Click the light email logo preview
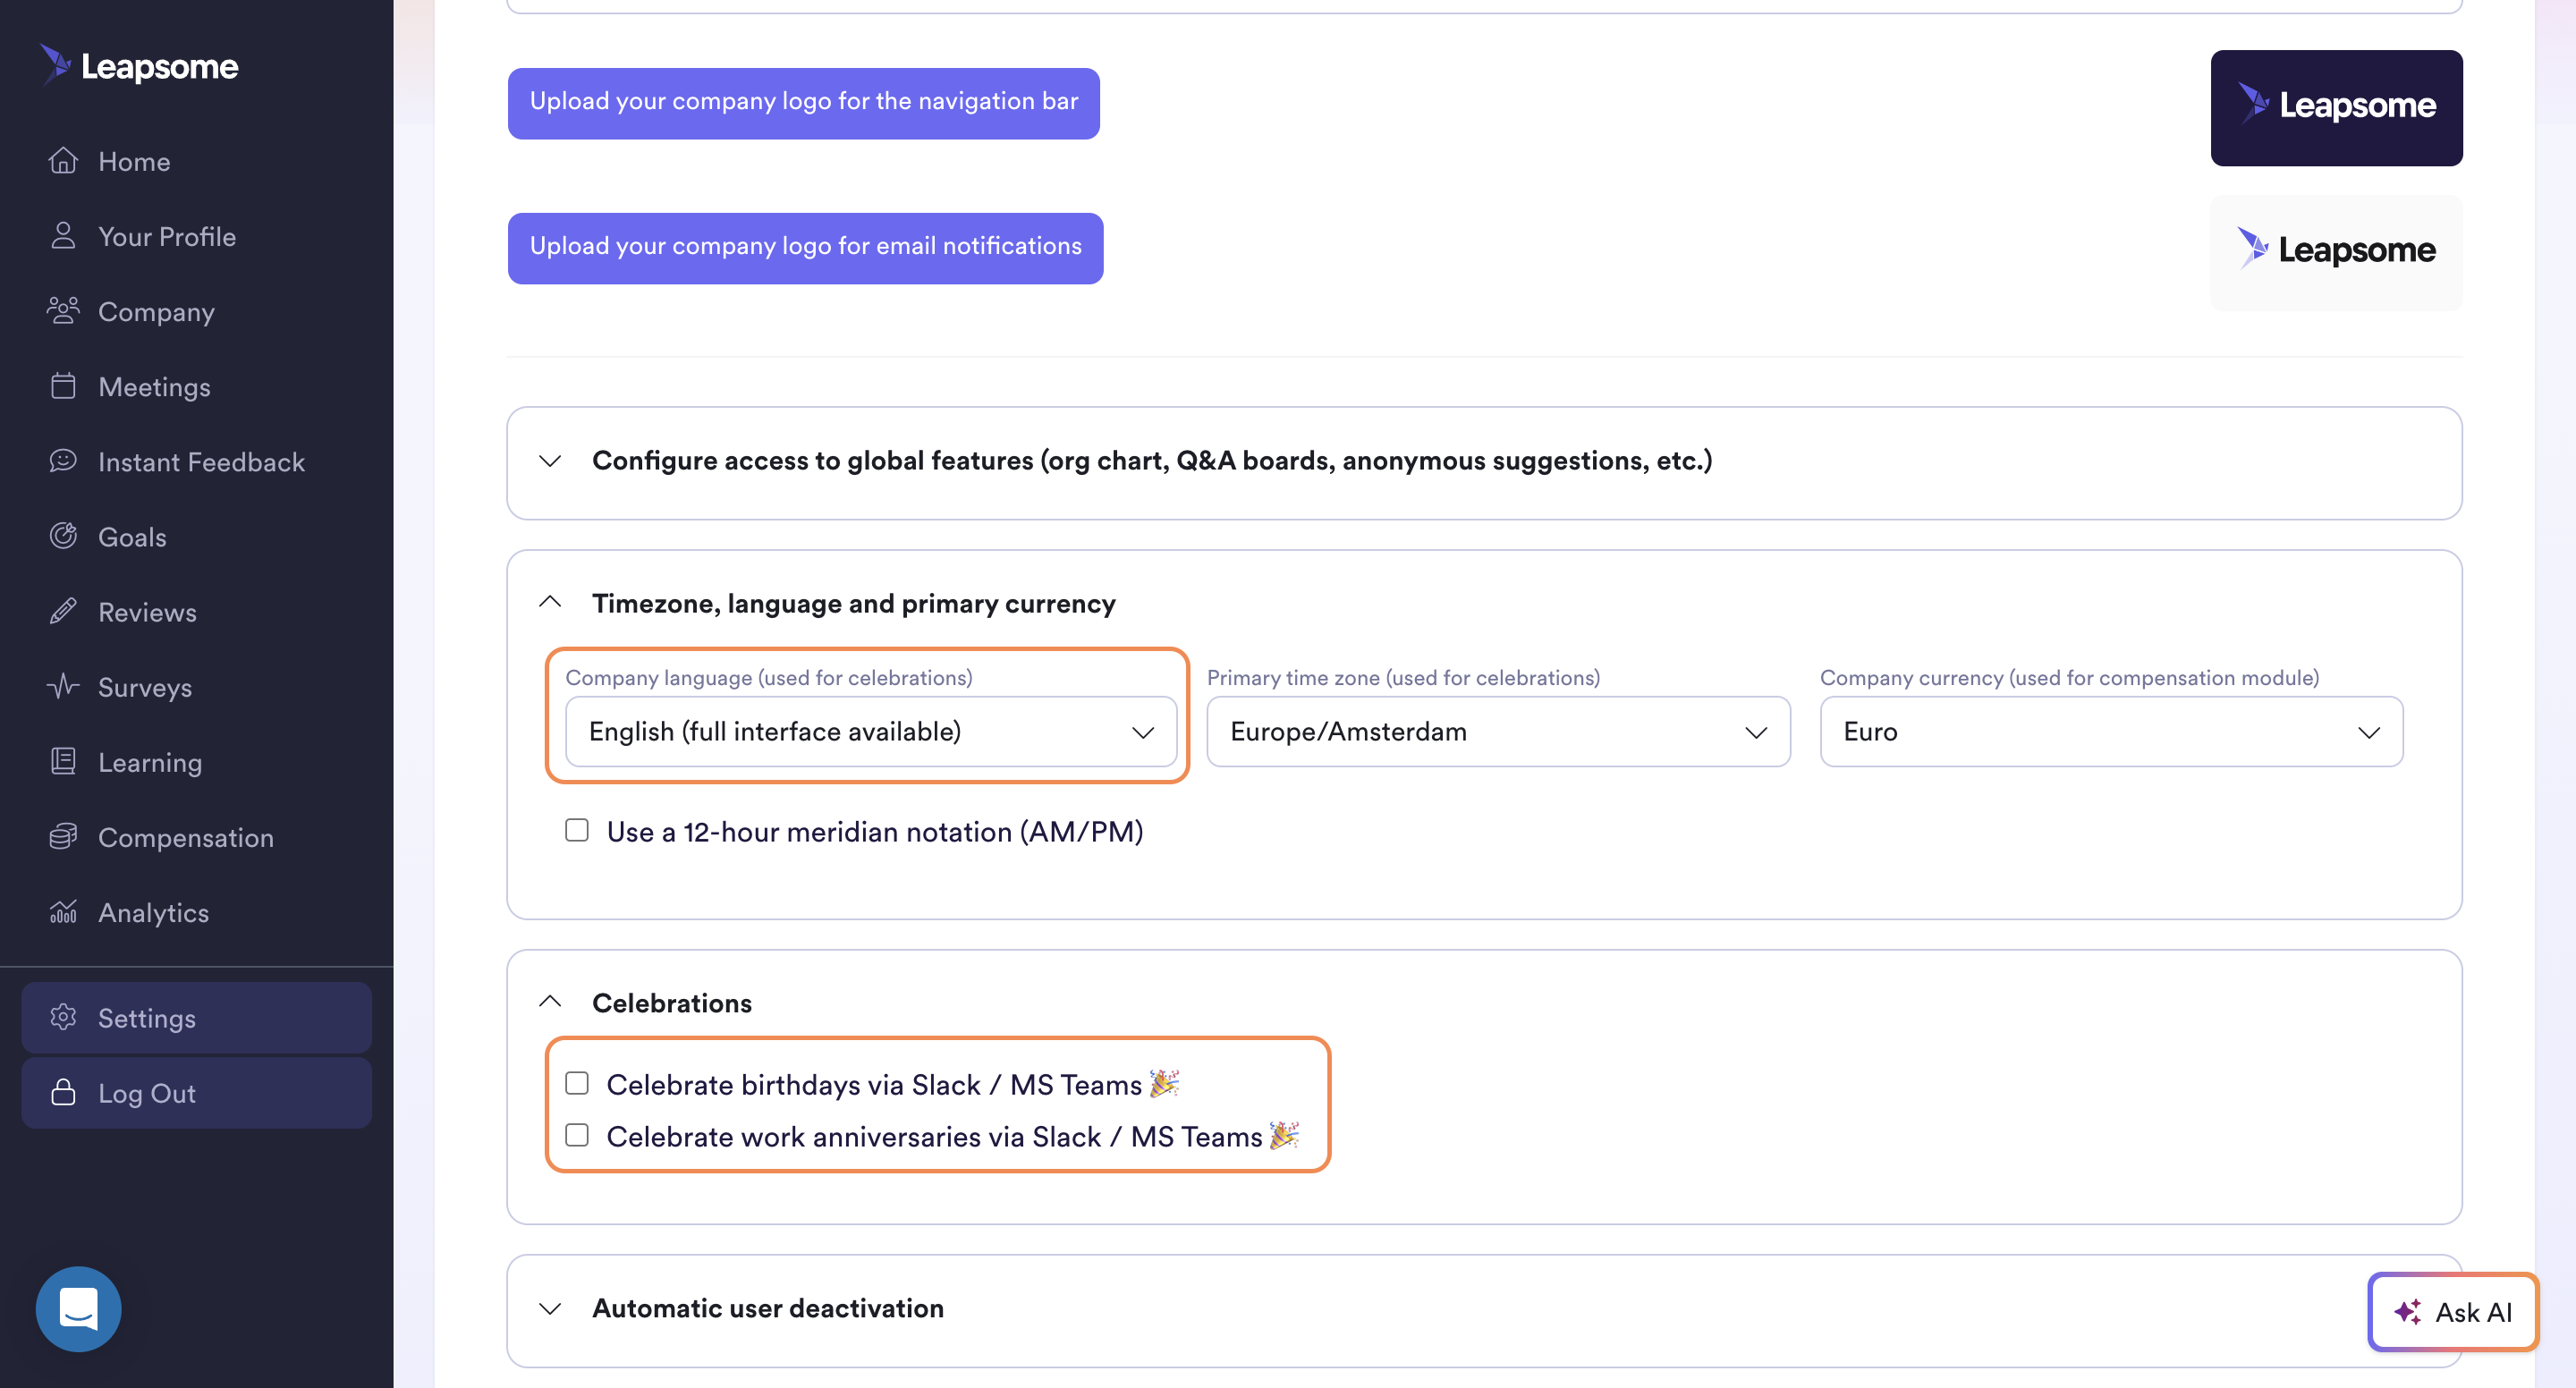2576x1388 pixels. click(x=2337, y=252)
